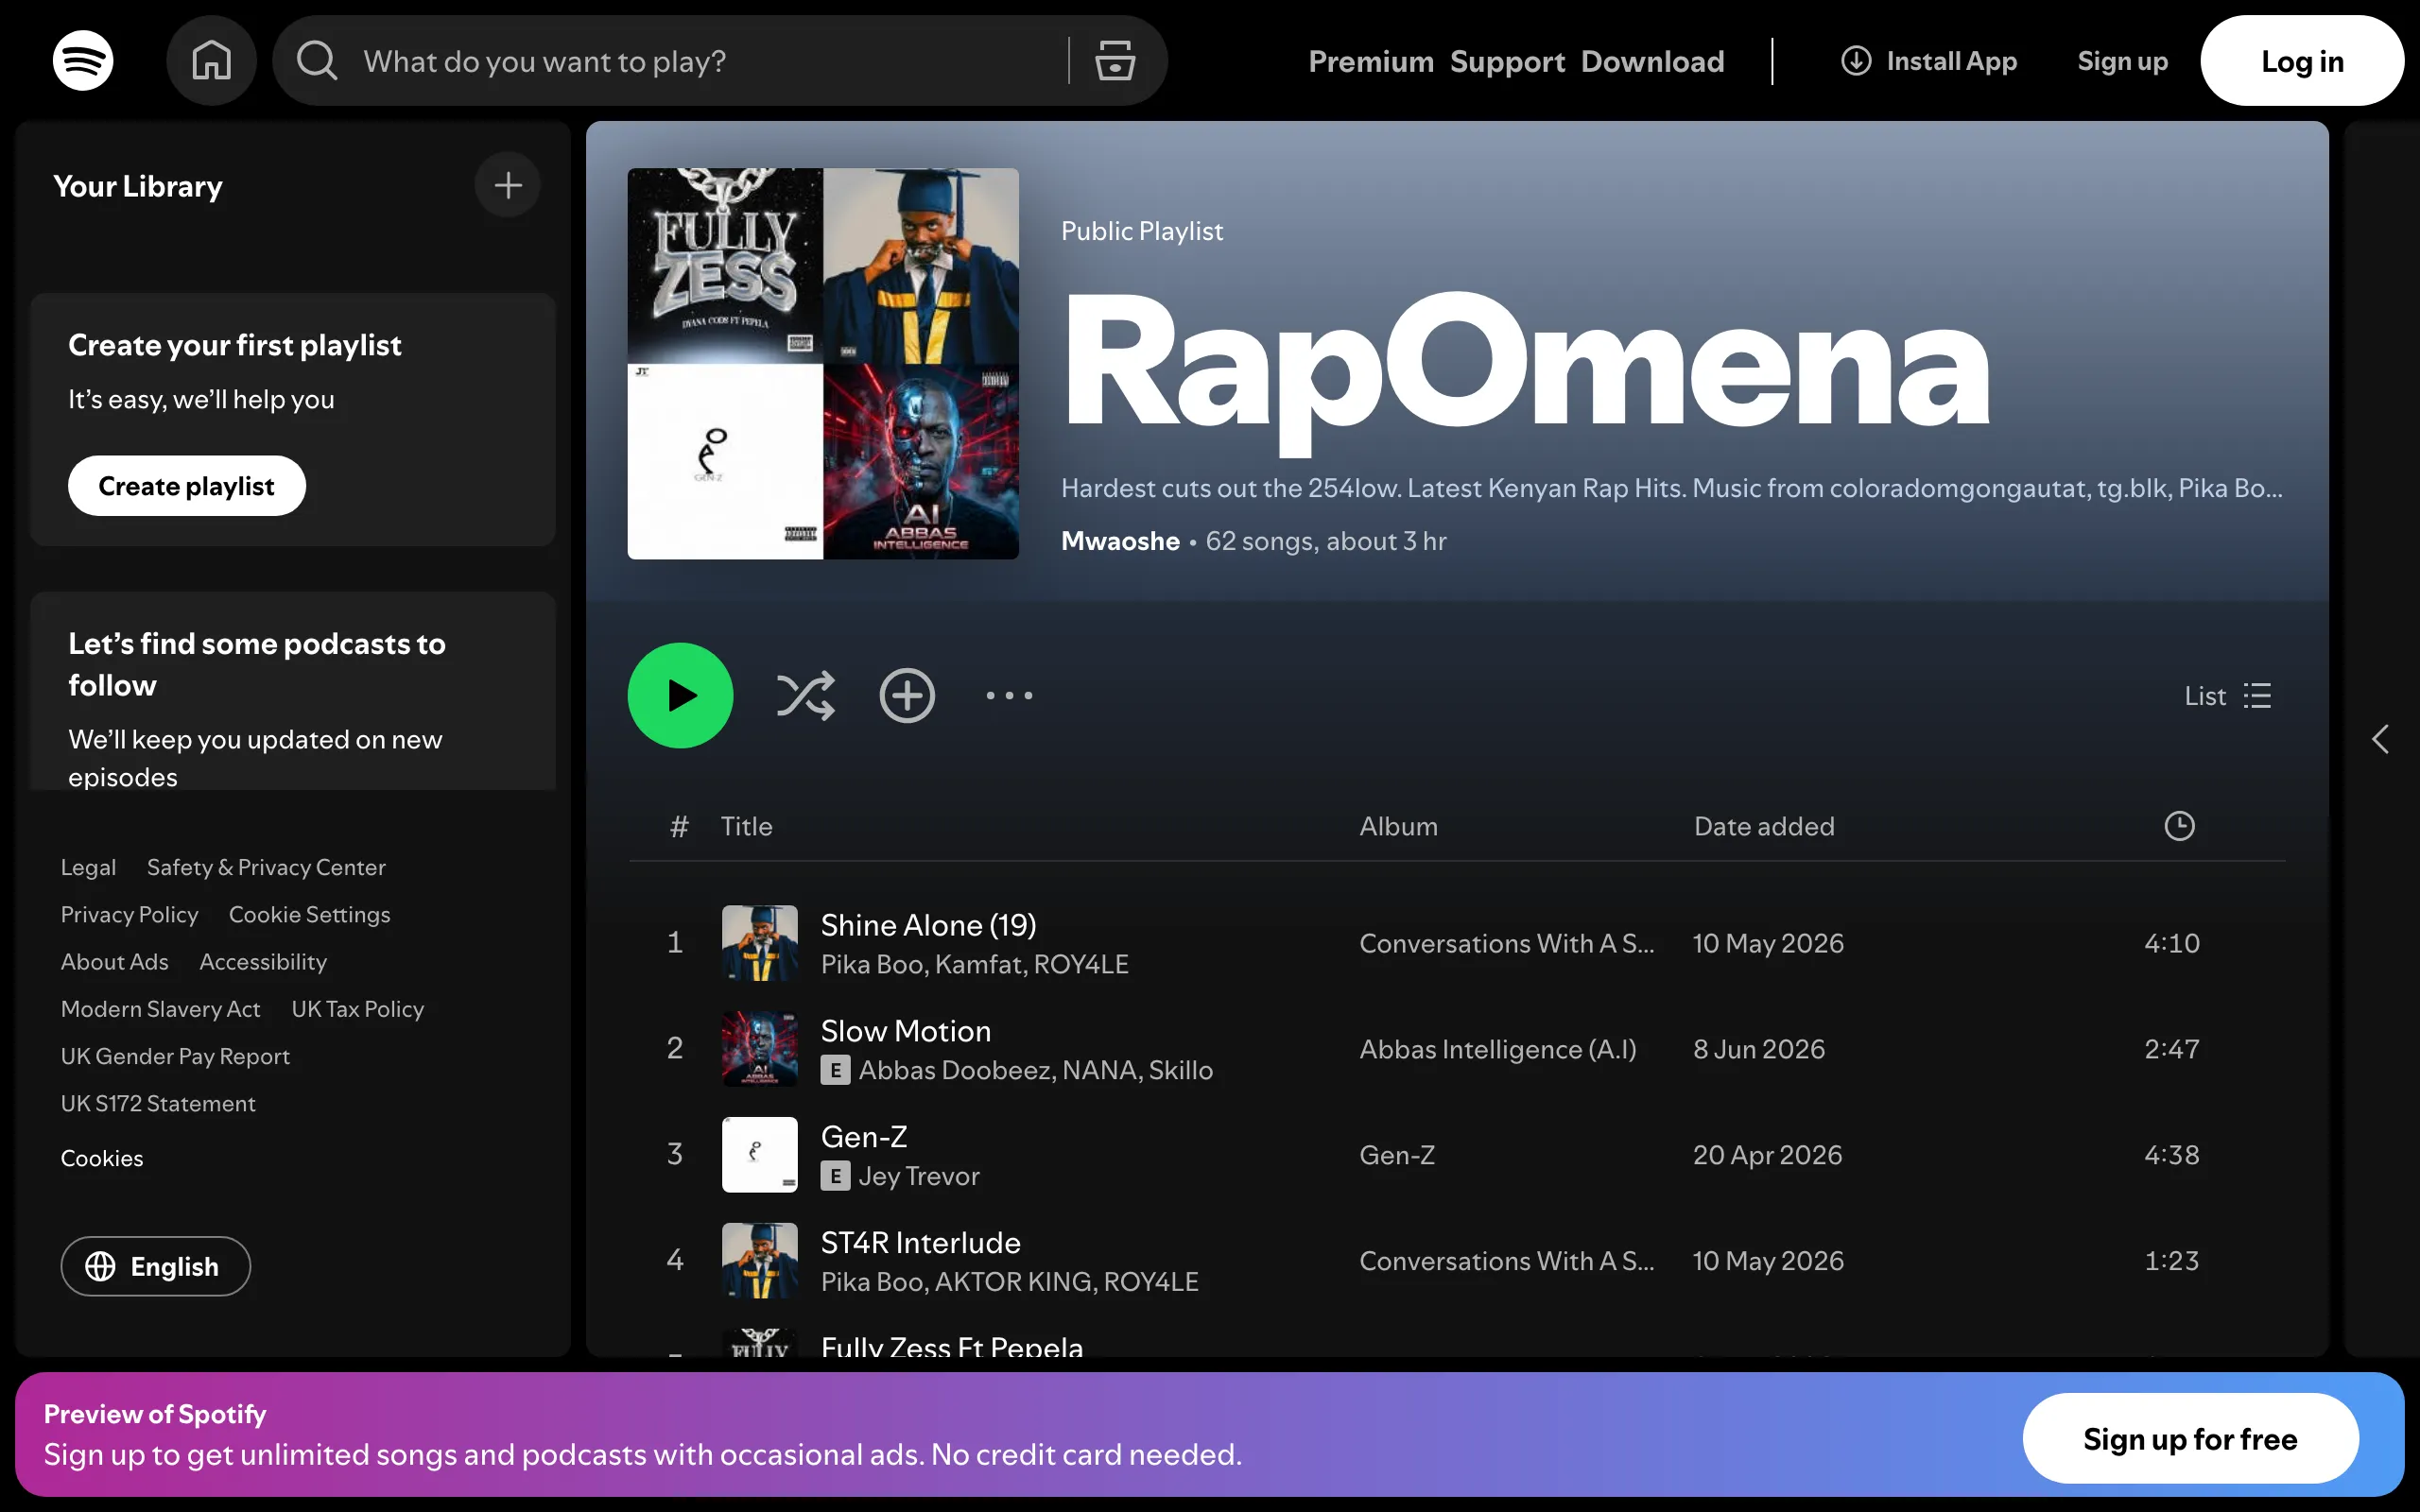
Task: Click the Spotify logo
Action: [83, 60]
